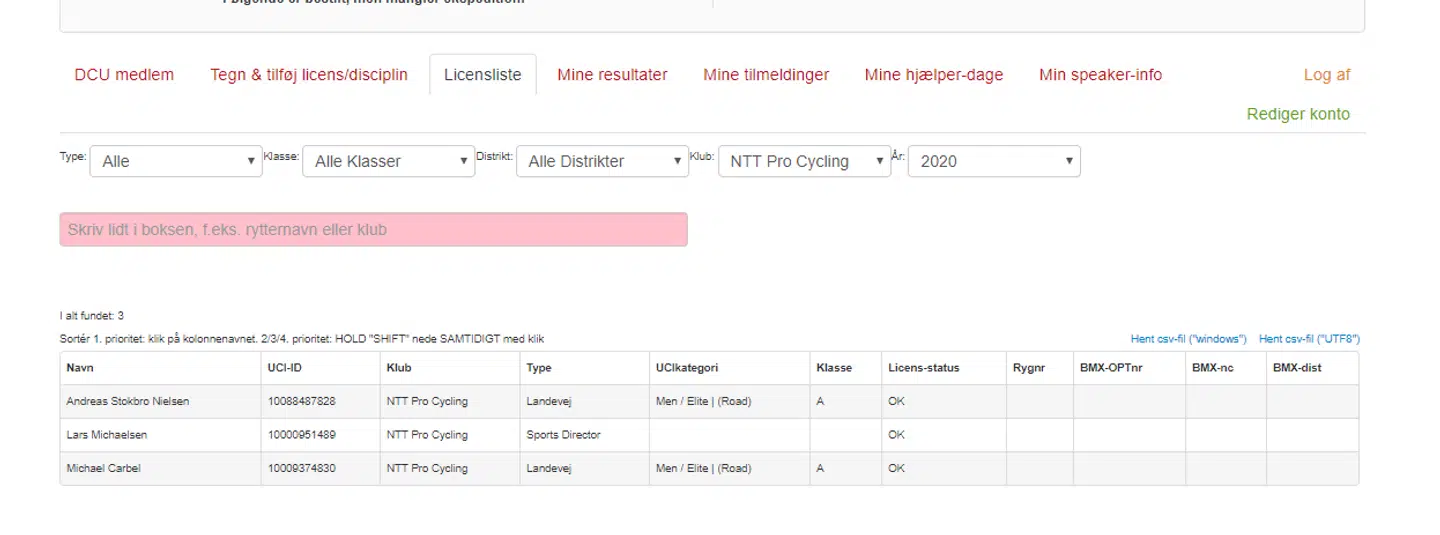This screenshot has width=1440, height=535.
Task: Switch to Tegn & tilføj licens/disciplin tab
Action: [x=309, y=75]
